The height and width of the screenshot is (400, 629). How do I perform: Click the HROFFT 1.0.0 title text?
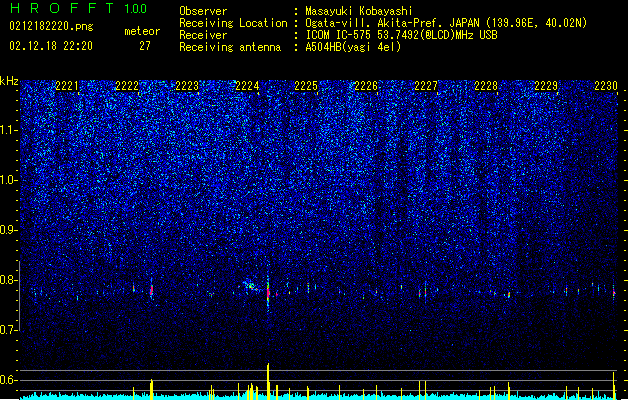coord(78,8)
